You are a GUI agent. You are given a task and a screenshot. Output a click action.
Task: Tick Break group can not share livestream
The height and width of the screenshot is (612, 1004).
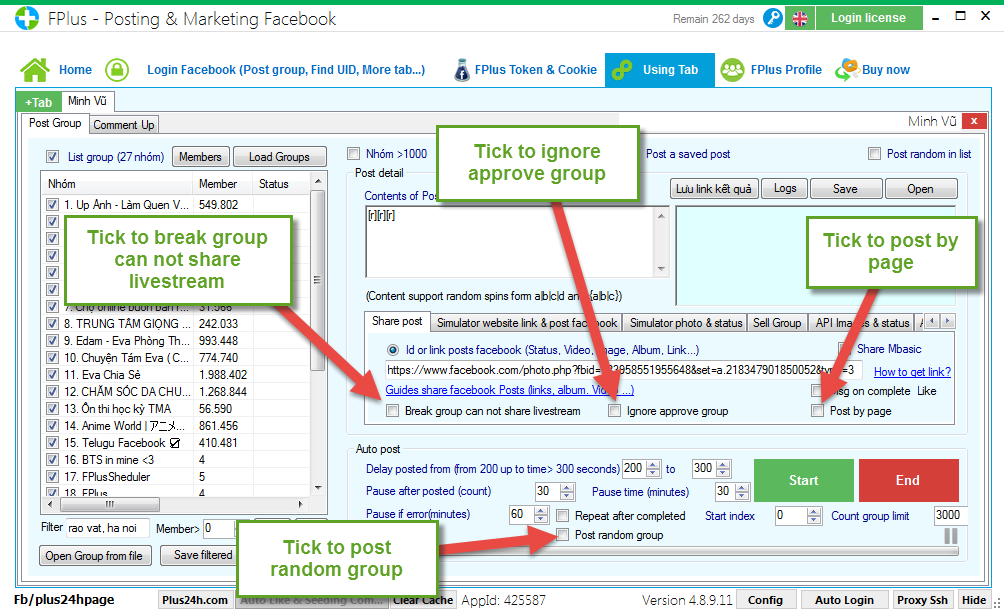(x=393, y=411)
